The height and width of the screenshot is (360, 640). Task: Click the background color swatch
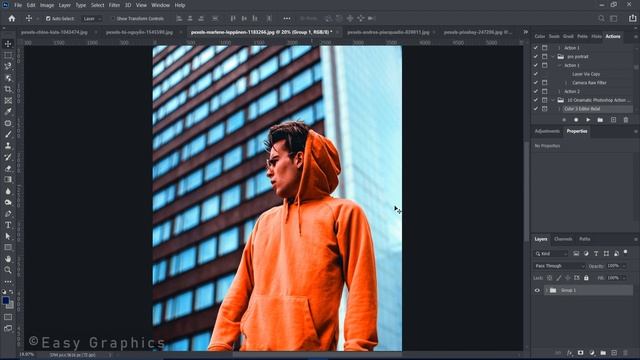[x=10, y=305]
